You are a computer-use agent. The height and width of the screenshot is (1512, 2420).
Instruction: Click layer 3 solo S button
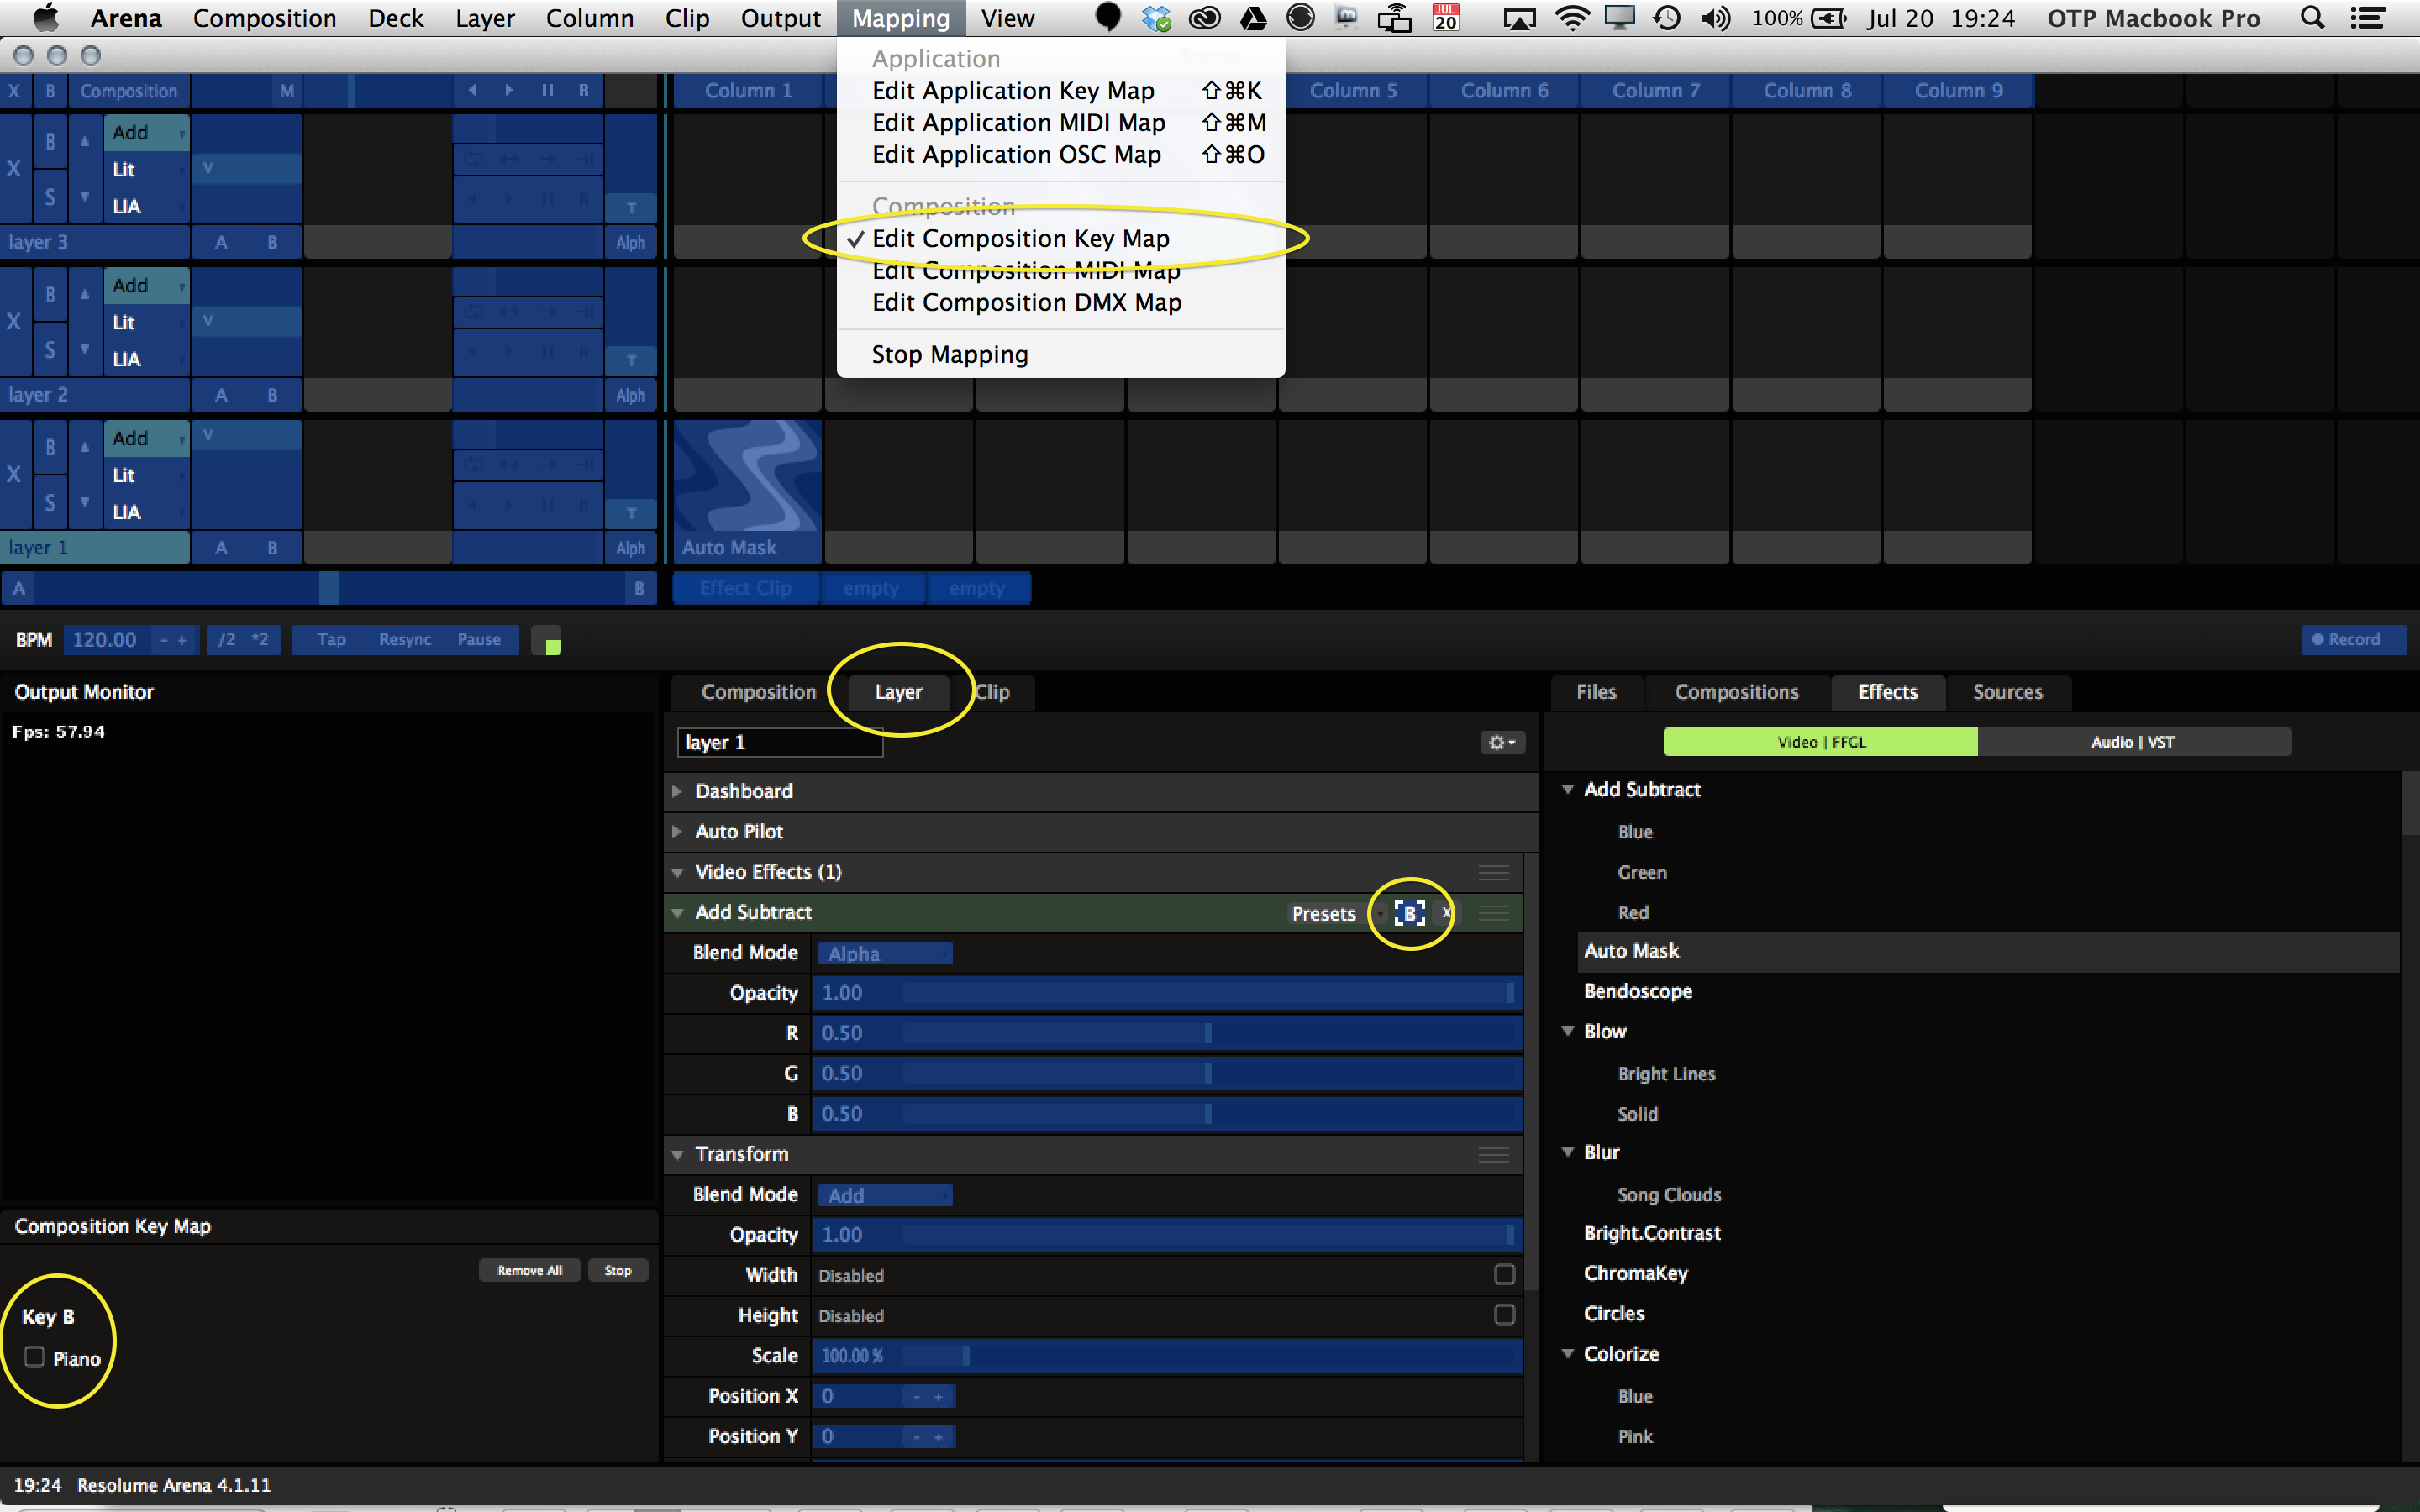[x=50, y=197]
